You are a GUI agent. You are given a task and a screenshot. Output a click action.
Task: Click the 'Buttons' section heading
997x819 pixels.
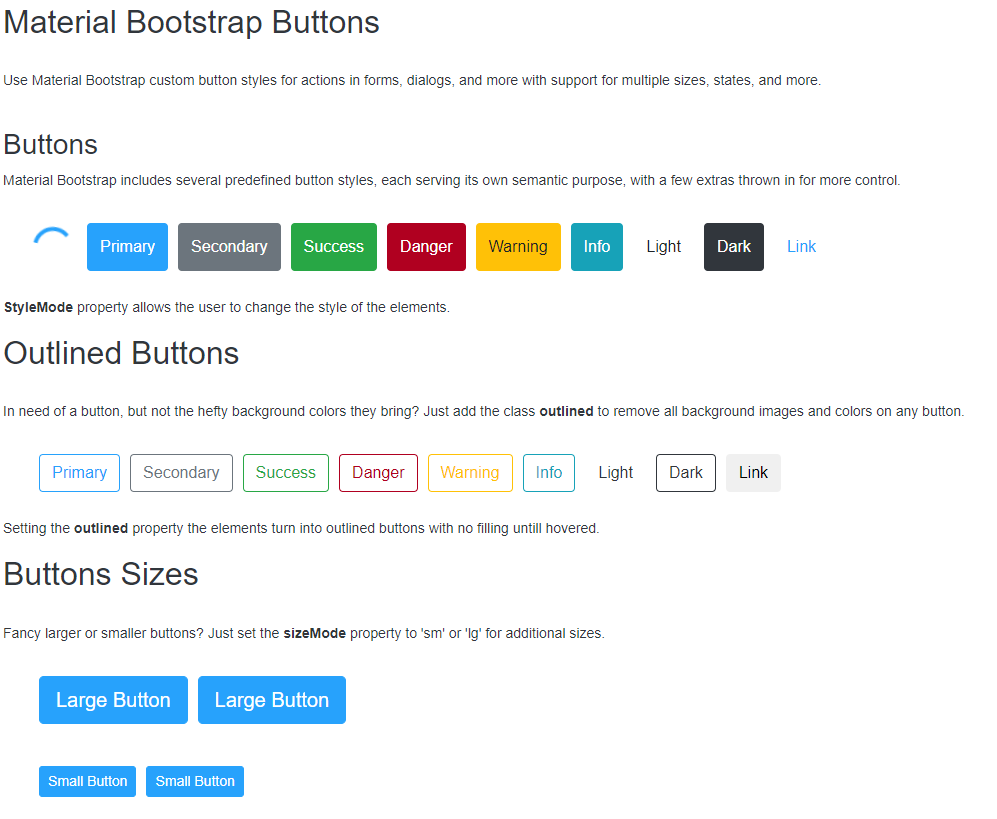pos(50,145)
